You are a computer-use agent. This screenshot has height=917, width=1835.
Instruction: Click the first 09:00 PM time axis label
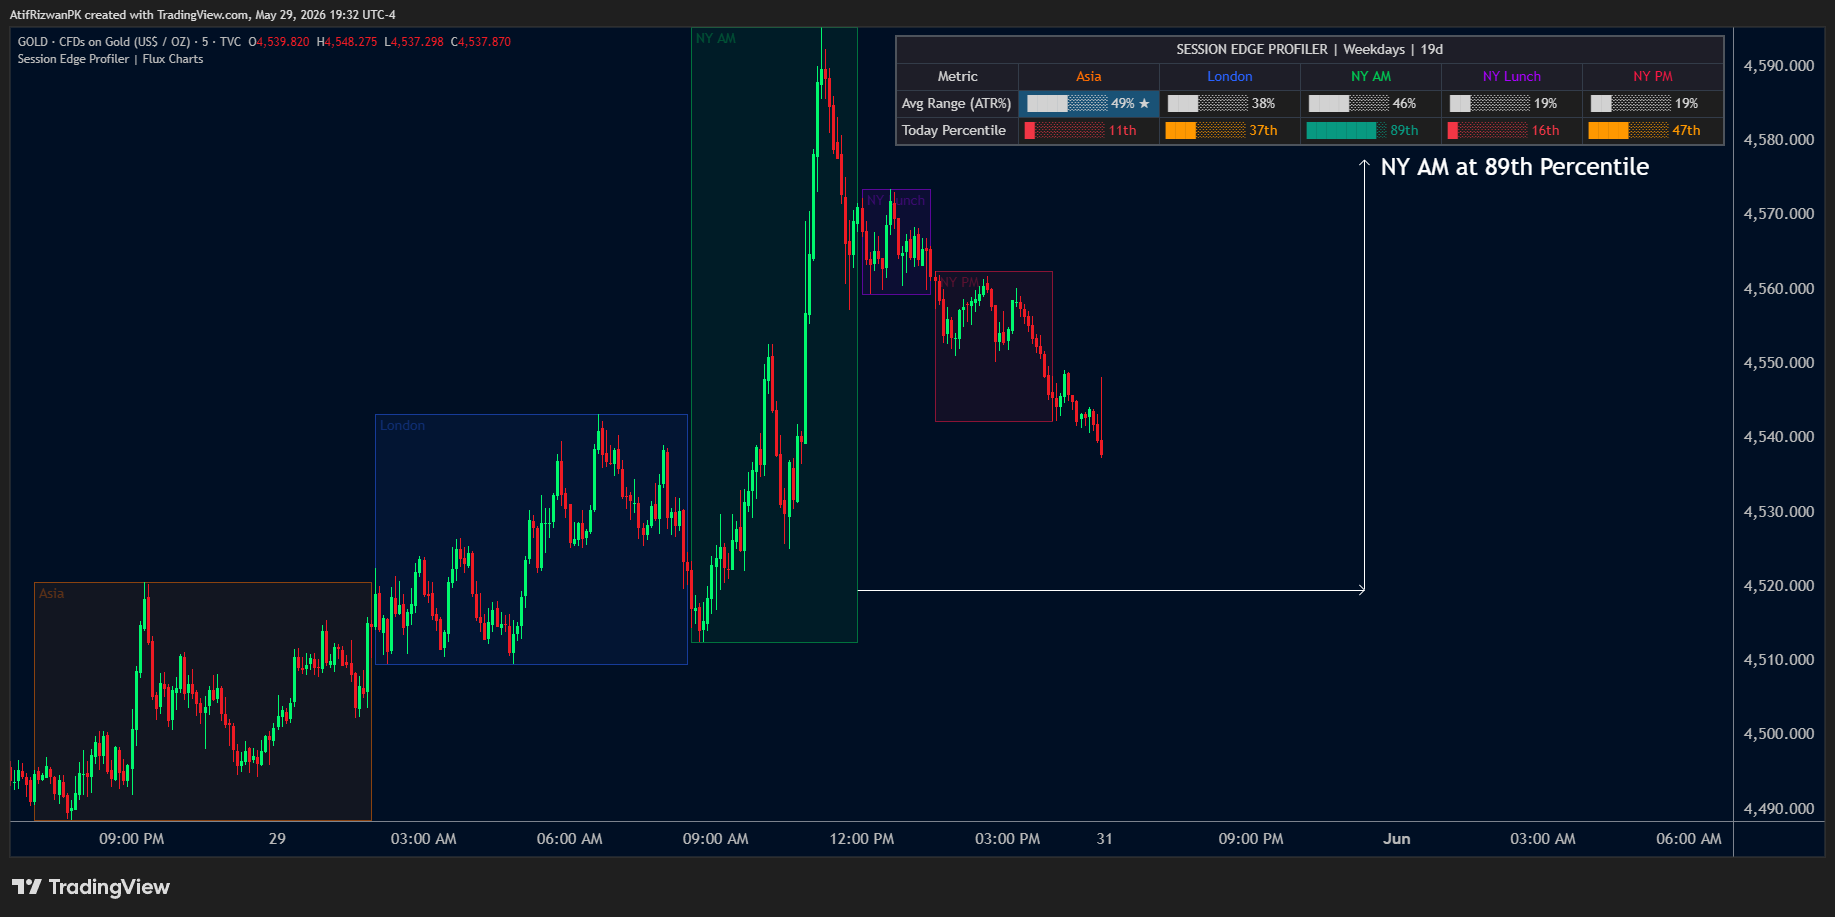[x=132, y=839]
